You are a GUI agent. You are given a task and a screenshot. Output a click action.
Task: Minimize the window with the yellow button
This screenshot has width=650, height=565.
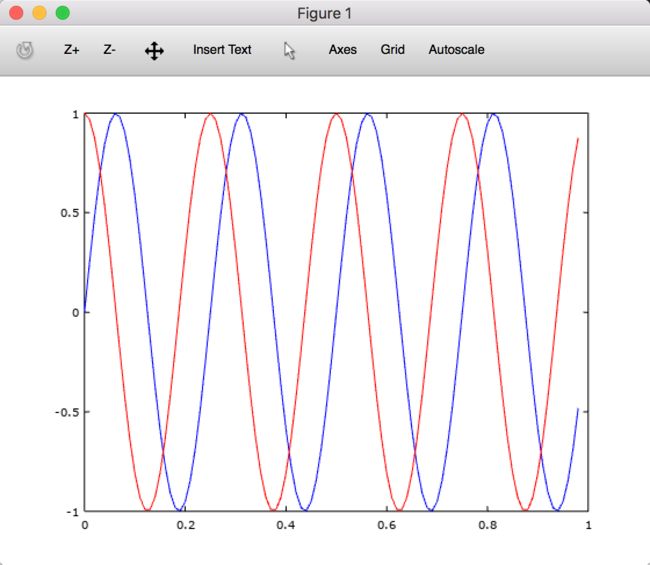click(x=40, y=13)
